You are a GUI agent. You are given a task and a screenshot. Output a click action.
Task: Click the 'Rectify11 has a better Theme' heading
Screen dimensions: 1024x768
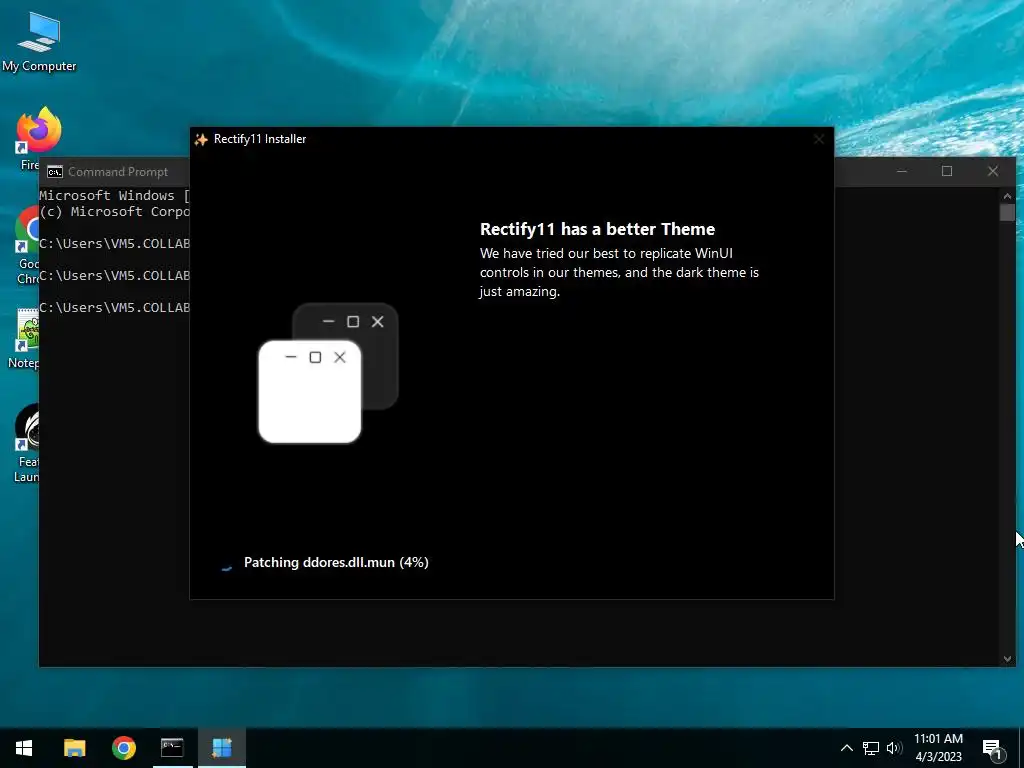[x=598, y=229]
